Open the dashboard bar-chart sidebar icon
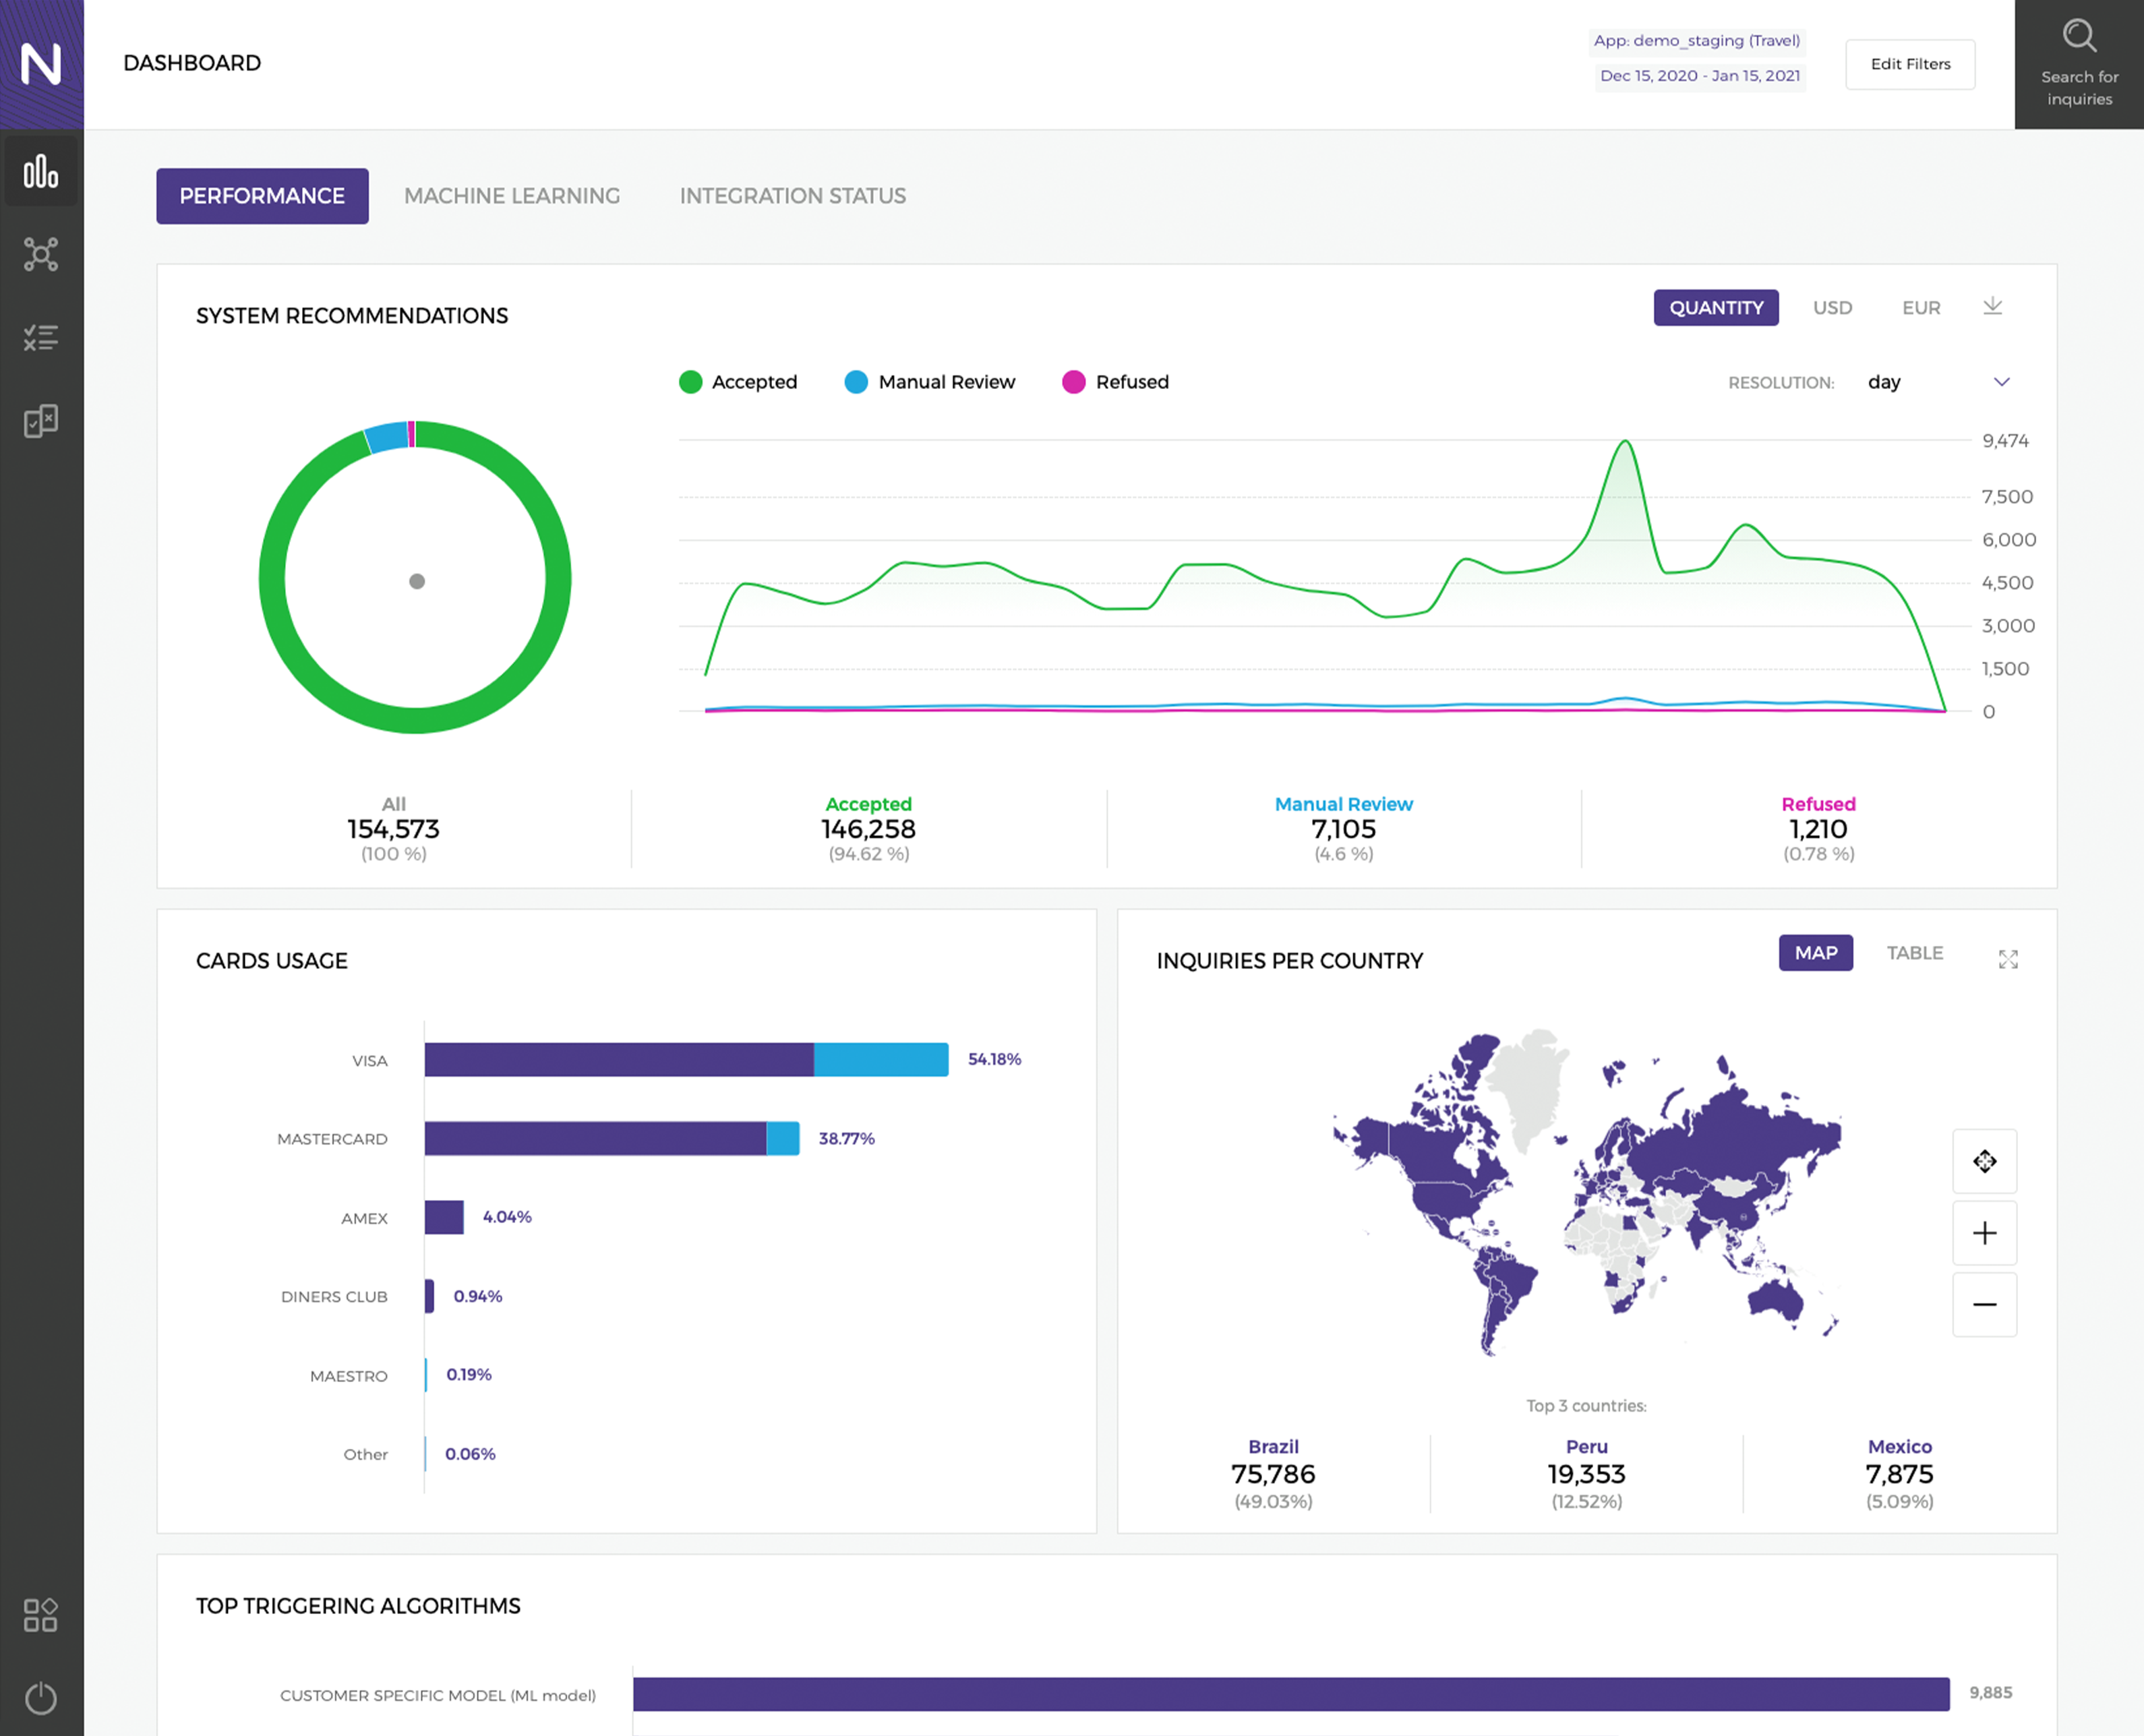This screenshot has height=1736, width=2144. click(41, 171)
